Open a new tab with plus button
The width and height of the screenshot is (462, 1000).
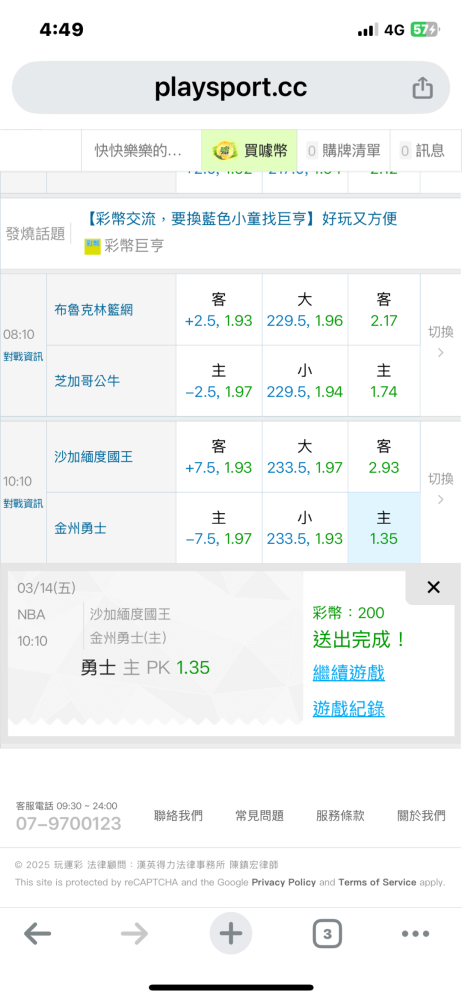coord(230,934)
